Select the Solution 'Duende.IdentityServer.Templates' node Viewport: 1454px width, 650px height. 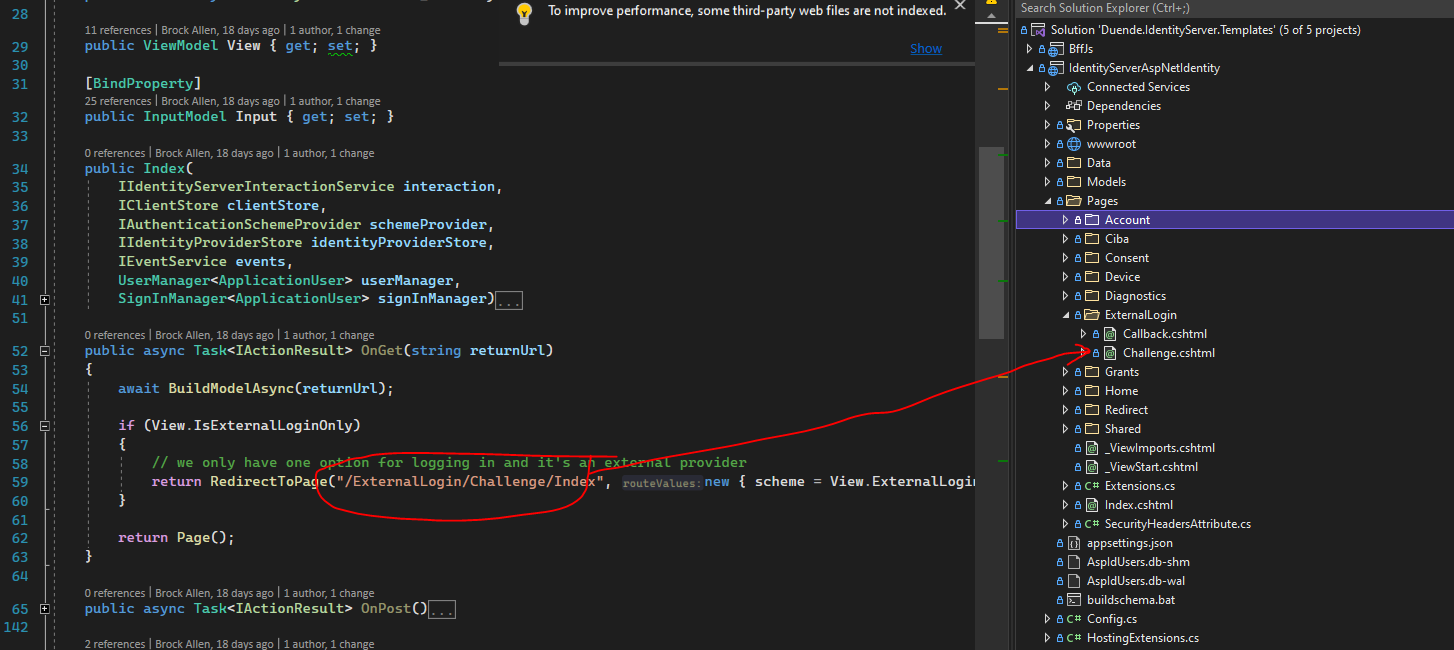[1205, 30]
